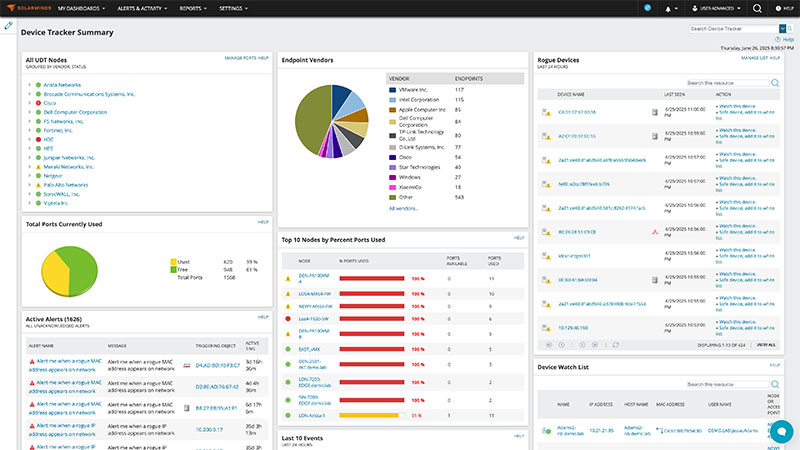Click the red connection icon for BC:26:28:51:C9:C8 row
Image resolution: width=800 pixels, height=450 pixels.
(x=655, y=232)
